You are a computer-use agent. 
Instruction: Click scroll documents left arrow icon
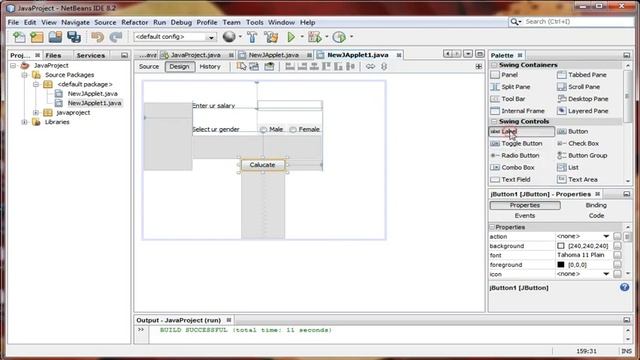[448, 54]
